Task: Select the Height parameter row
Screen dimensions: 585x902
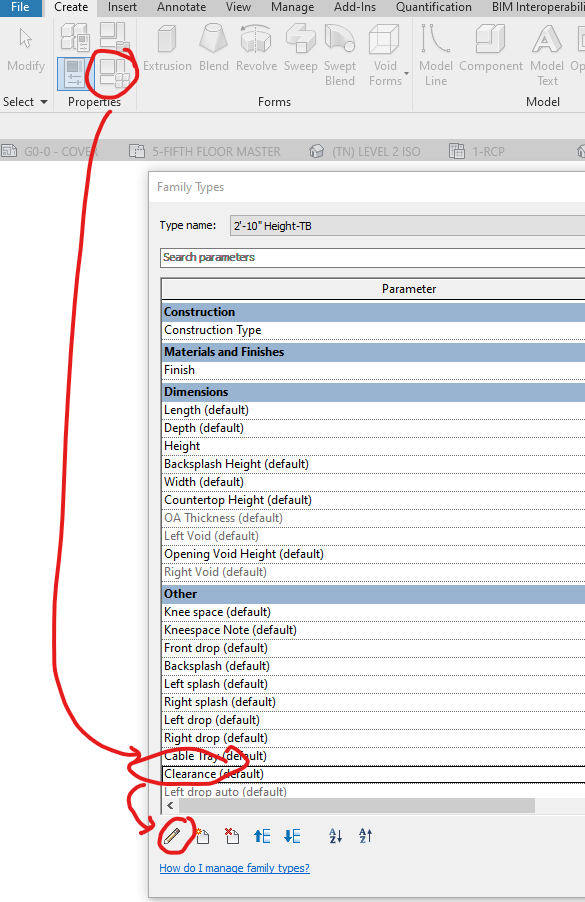Action: (x=373, y=446)
